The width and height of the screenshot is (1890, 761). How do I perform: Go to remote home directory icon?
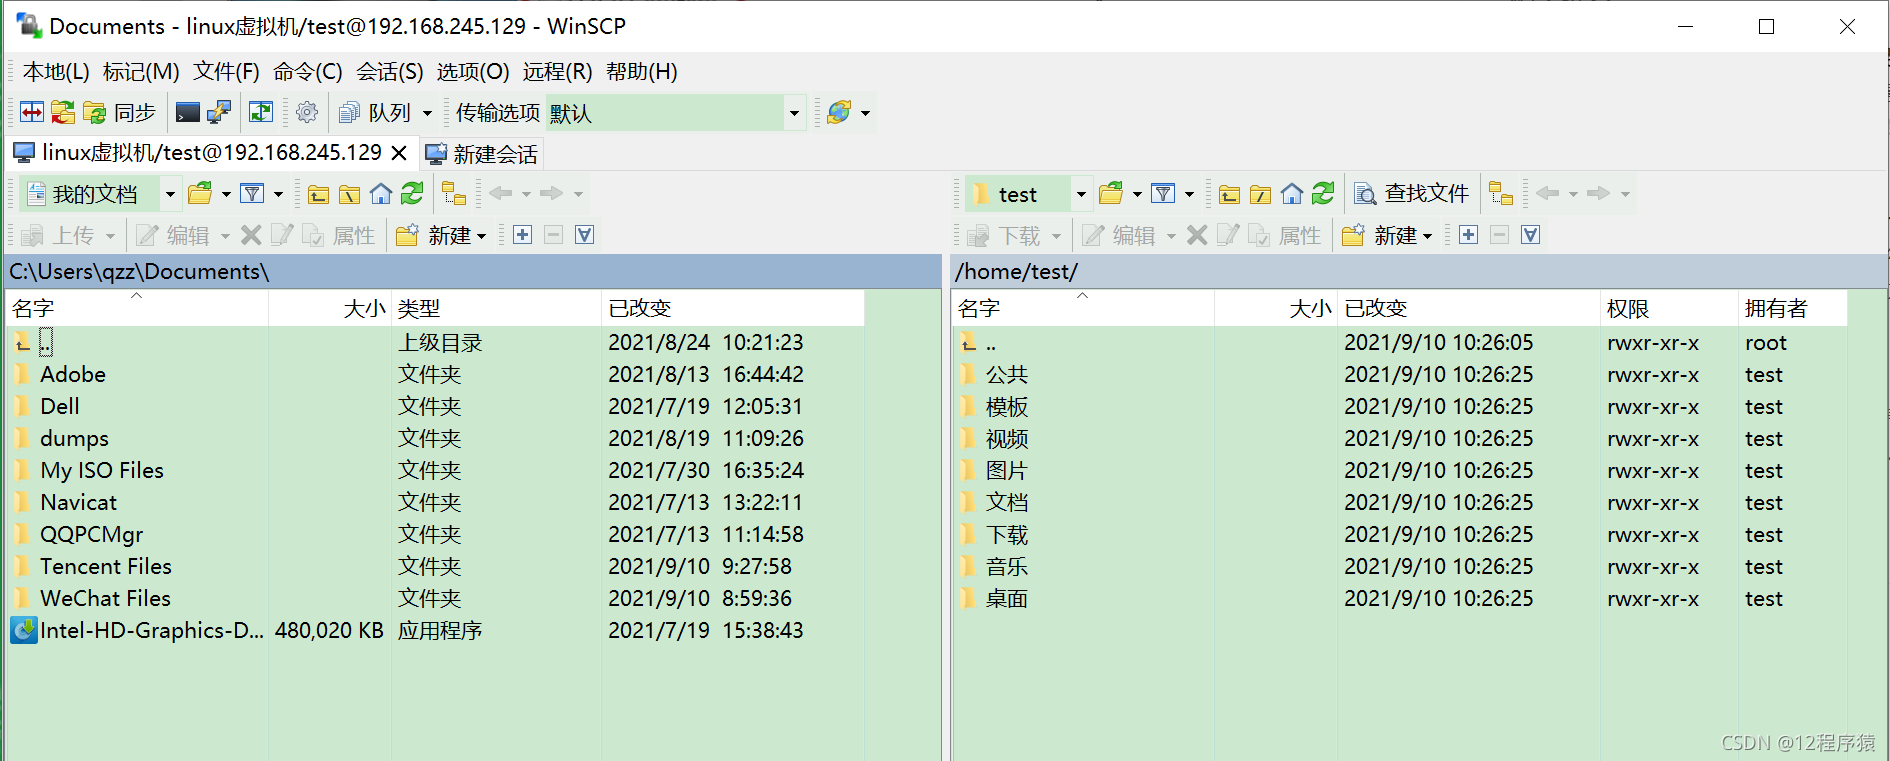1292,194
